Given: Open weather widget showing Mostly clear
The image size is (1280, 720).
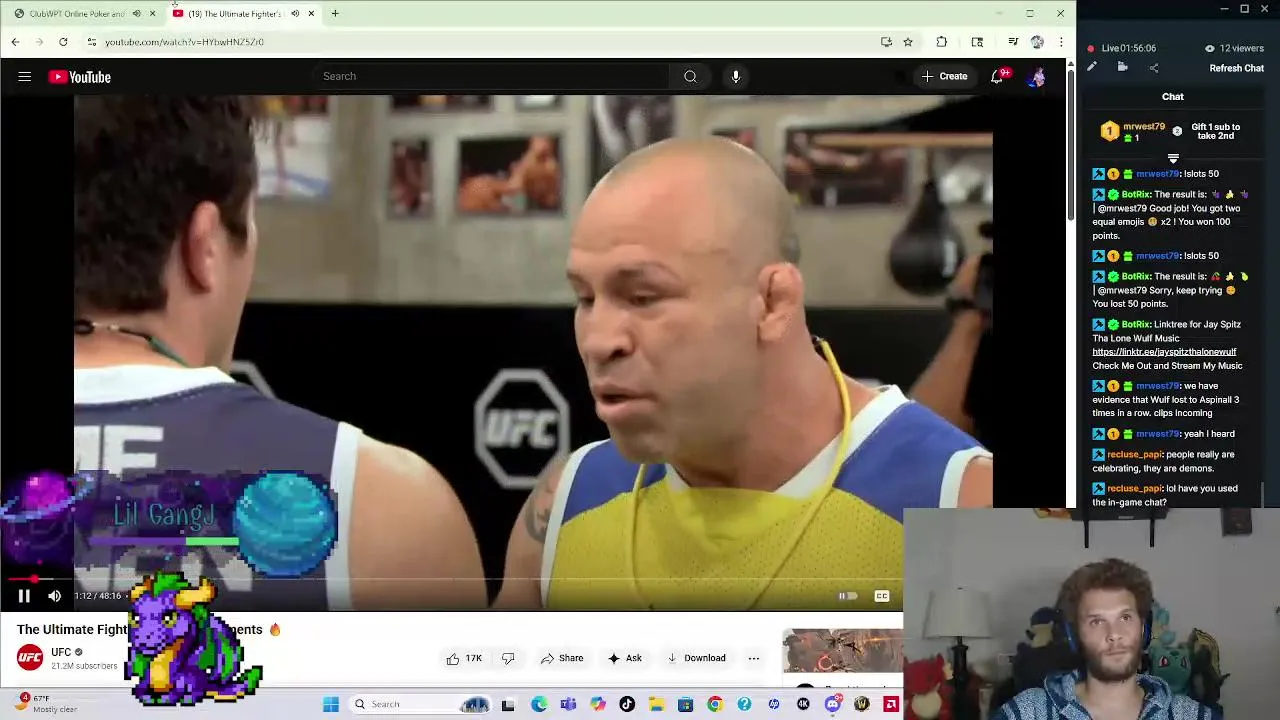Looking at the screenshot, I should tap(45, 704).
